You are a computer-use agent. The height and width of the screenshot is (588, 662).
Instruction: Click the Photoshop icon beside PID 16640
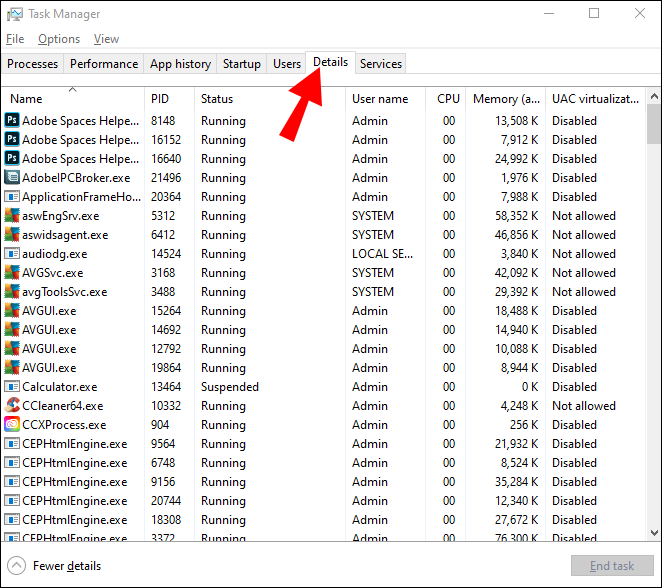(12, 158)
